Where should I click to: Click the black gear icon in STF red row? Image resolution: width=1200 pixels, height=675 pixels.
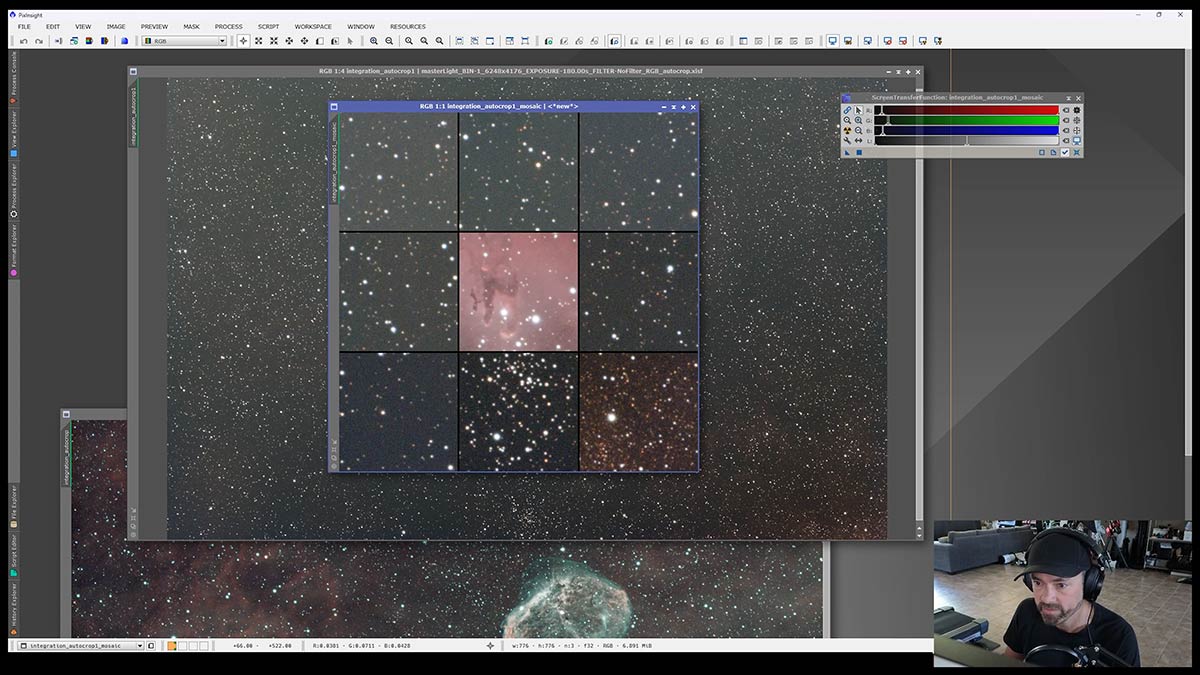[1077, 110]
